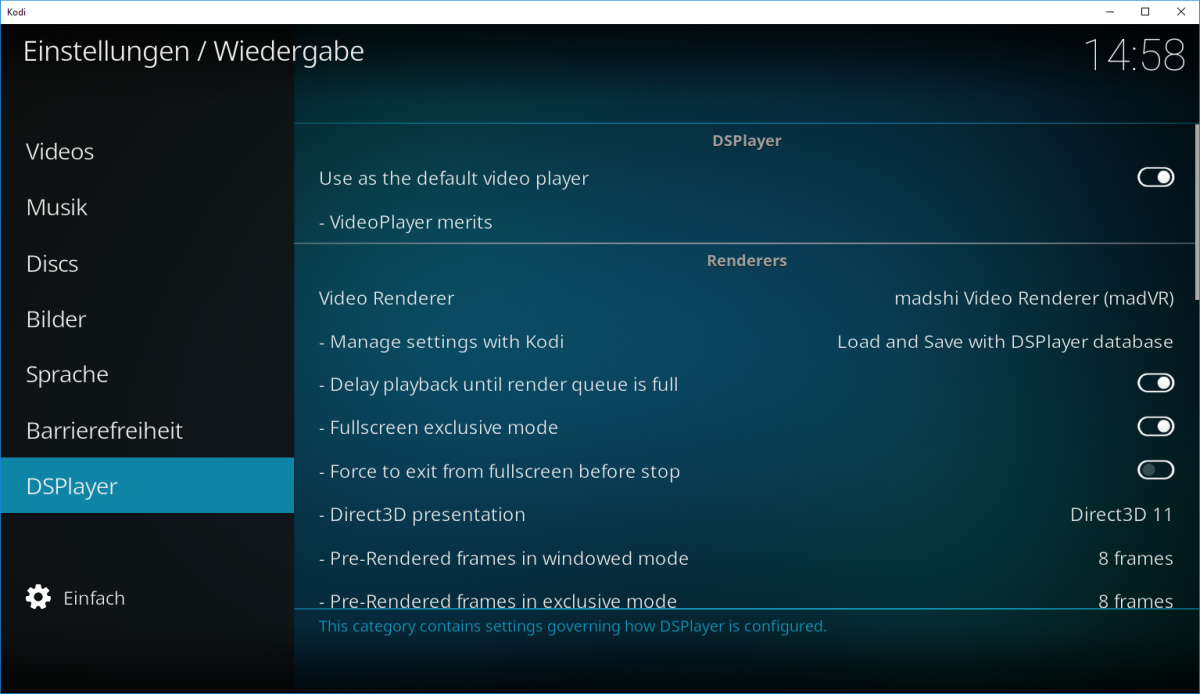Go to the Sprache category
The width and height of the screenshot is (1200, 694).
[147, 375]
